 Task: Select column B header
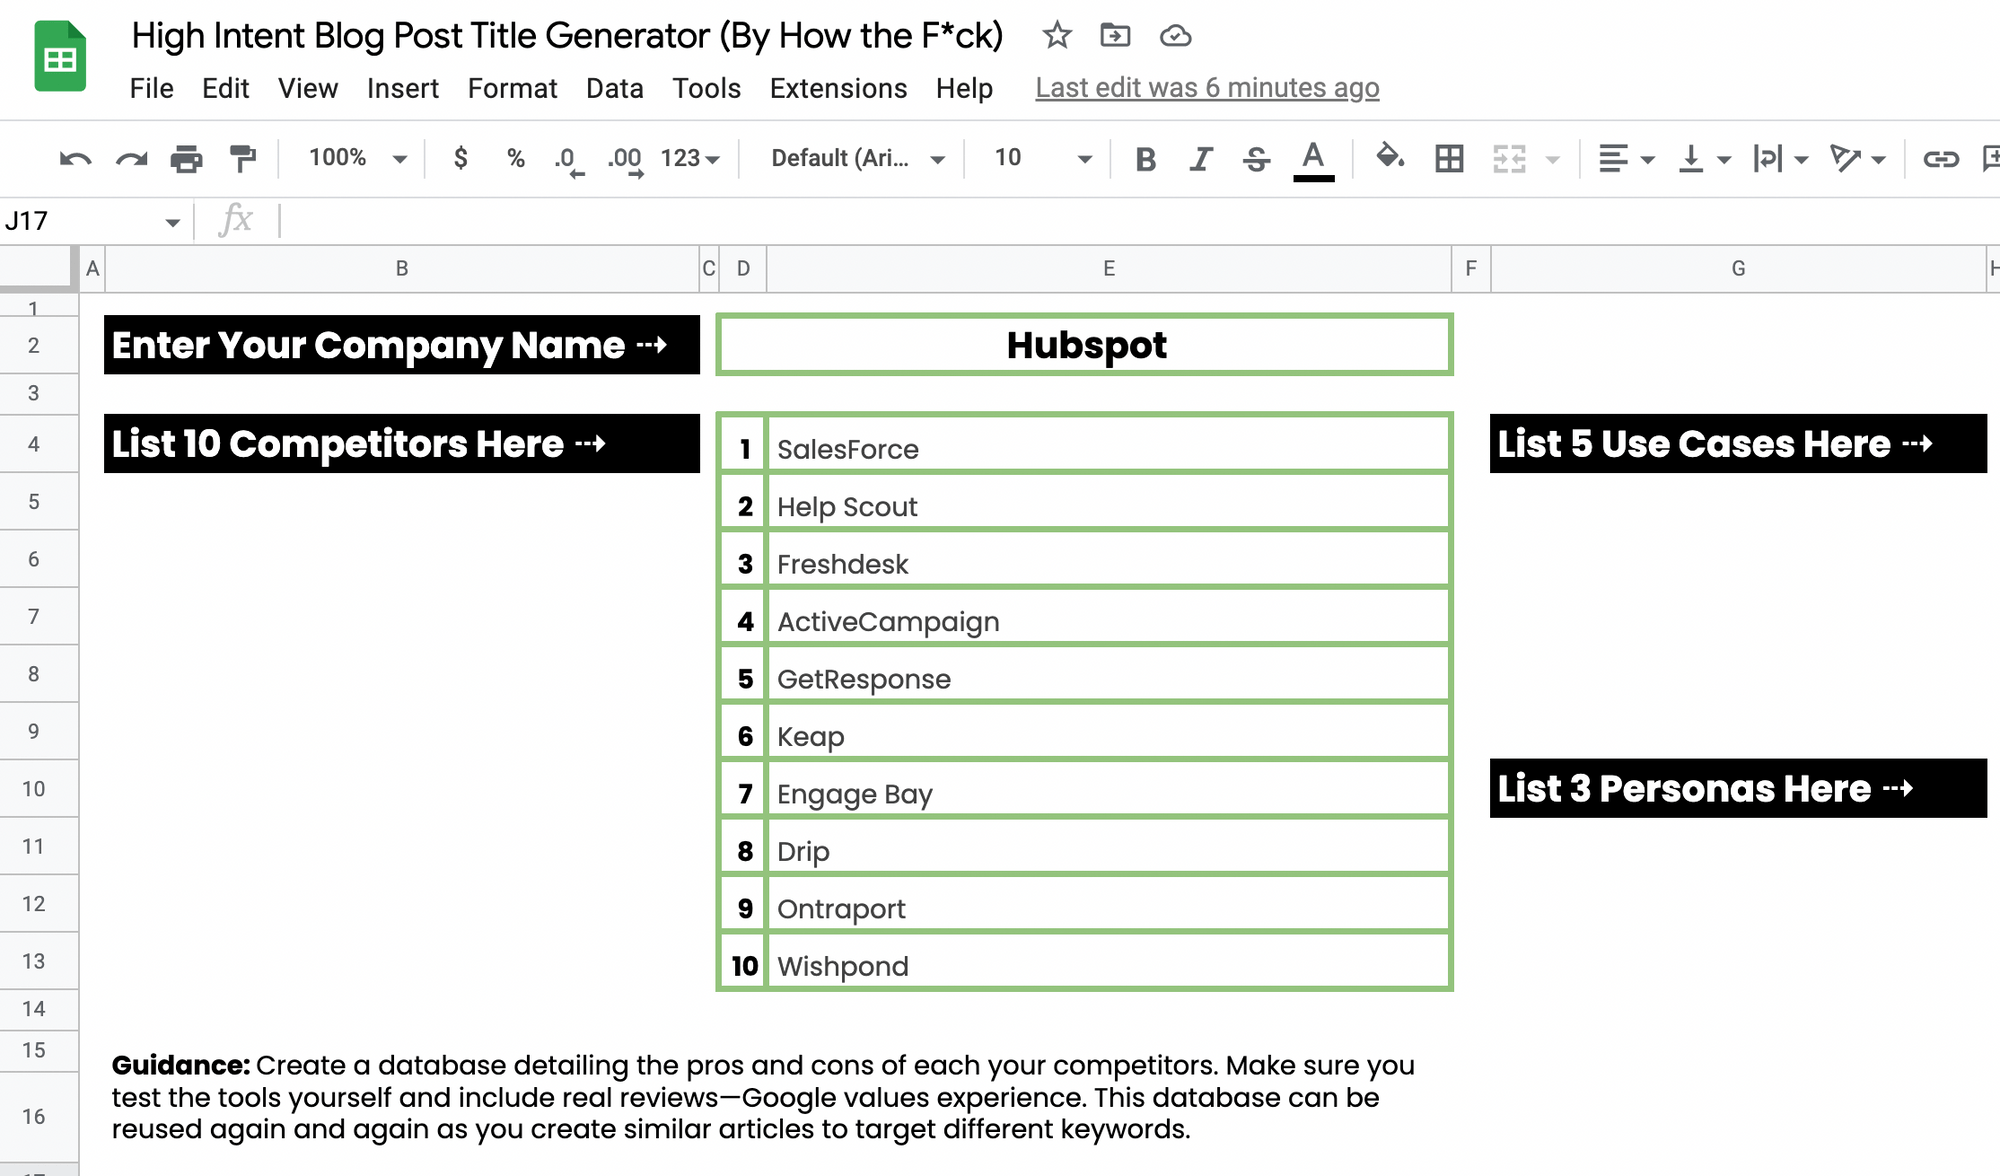tap(402, 268)
